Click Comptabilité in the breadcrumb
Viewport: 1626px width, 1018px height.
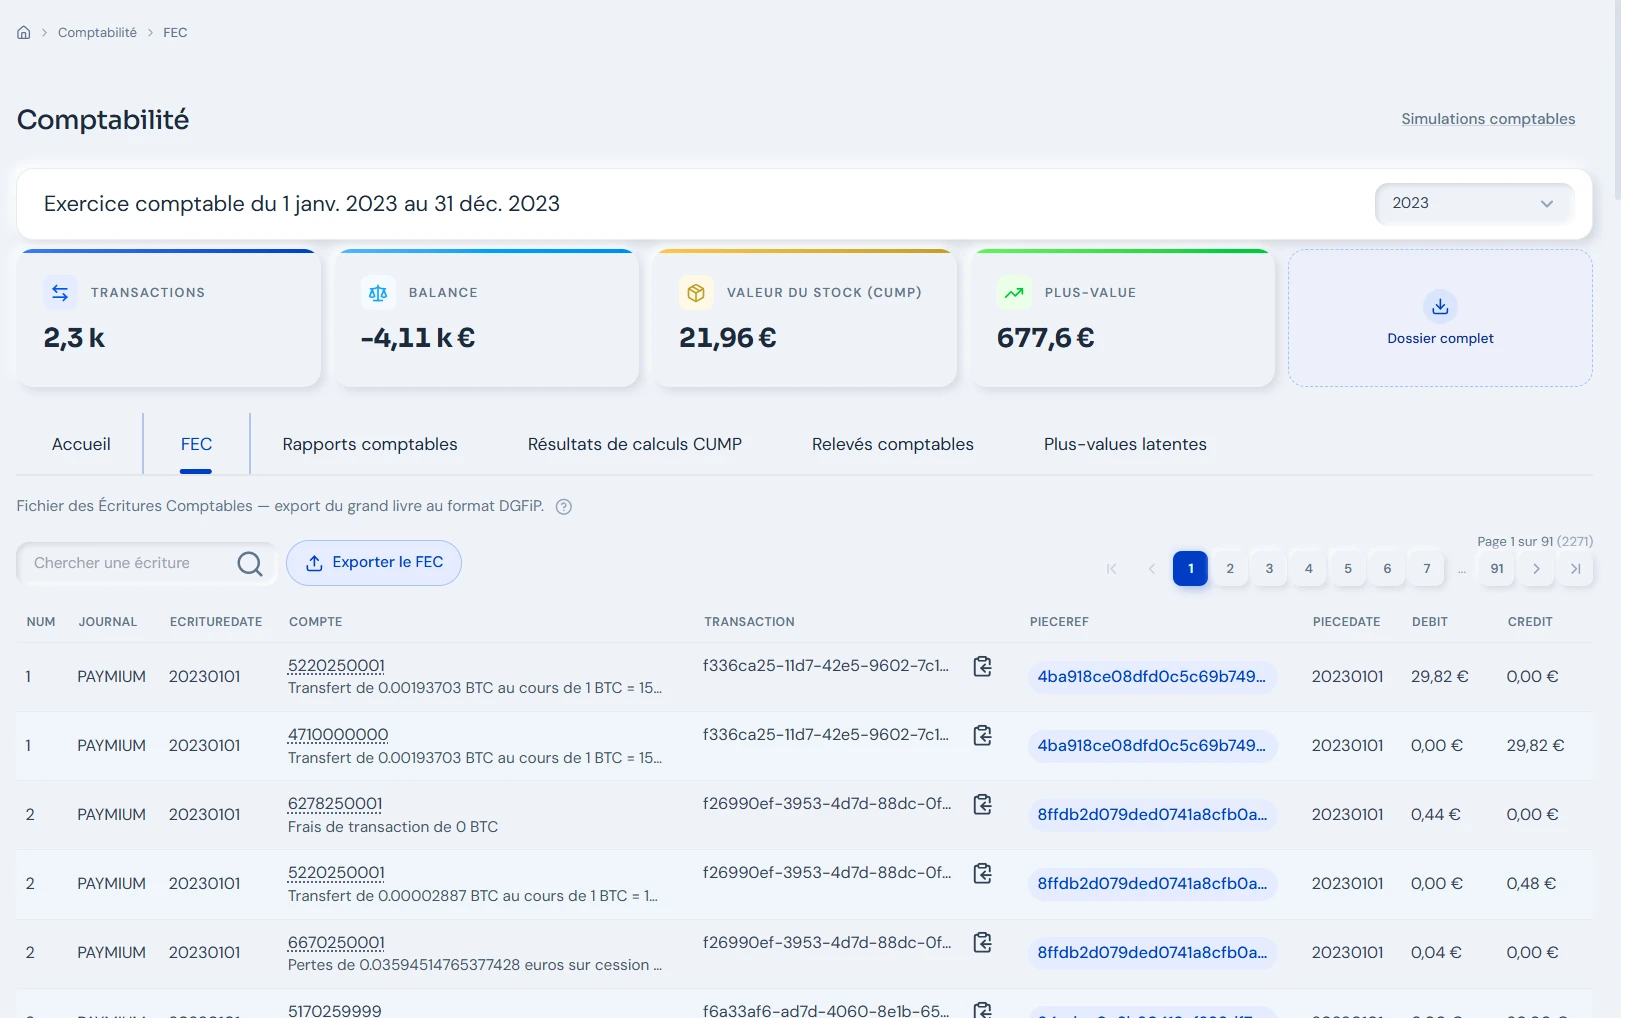click(x=97, y=32)
